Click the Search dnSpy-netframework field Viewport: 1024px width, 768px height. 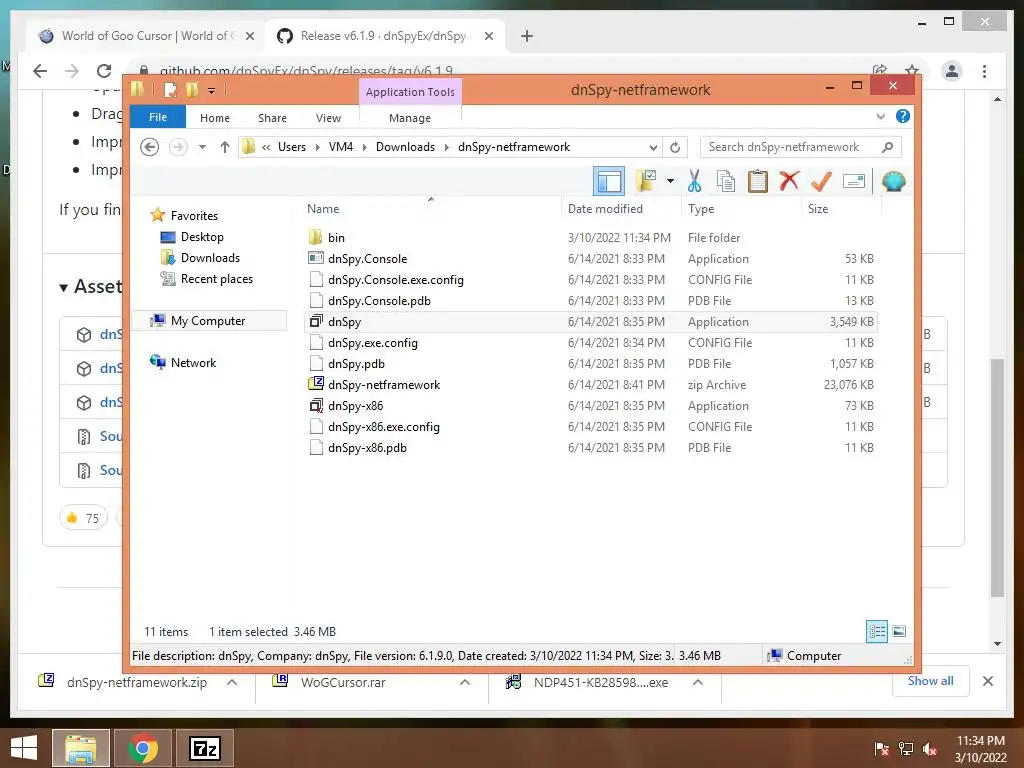(x=800, y=147)
